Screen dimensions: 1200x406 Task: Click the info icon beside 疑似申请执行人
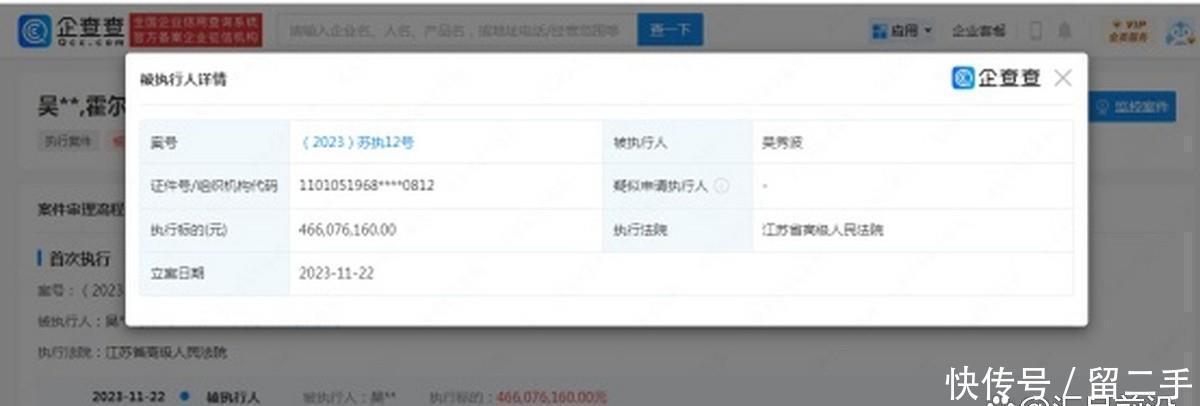point(720,186)
